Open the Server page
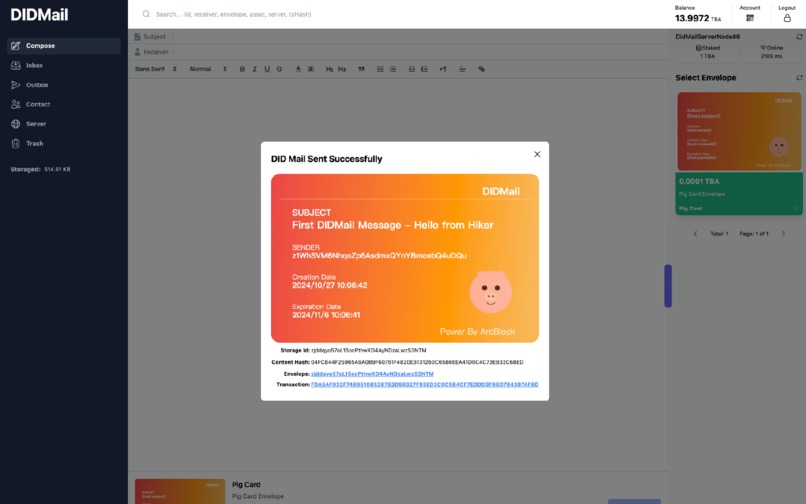This screenshot has height=504, width=806. coord(64,124)
